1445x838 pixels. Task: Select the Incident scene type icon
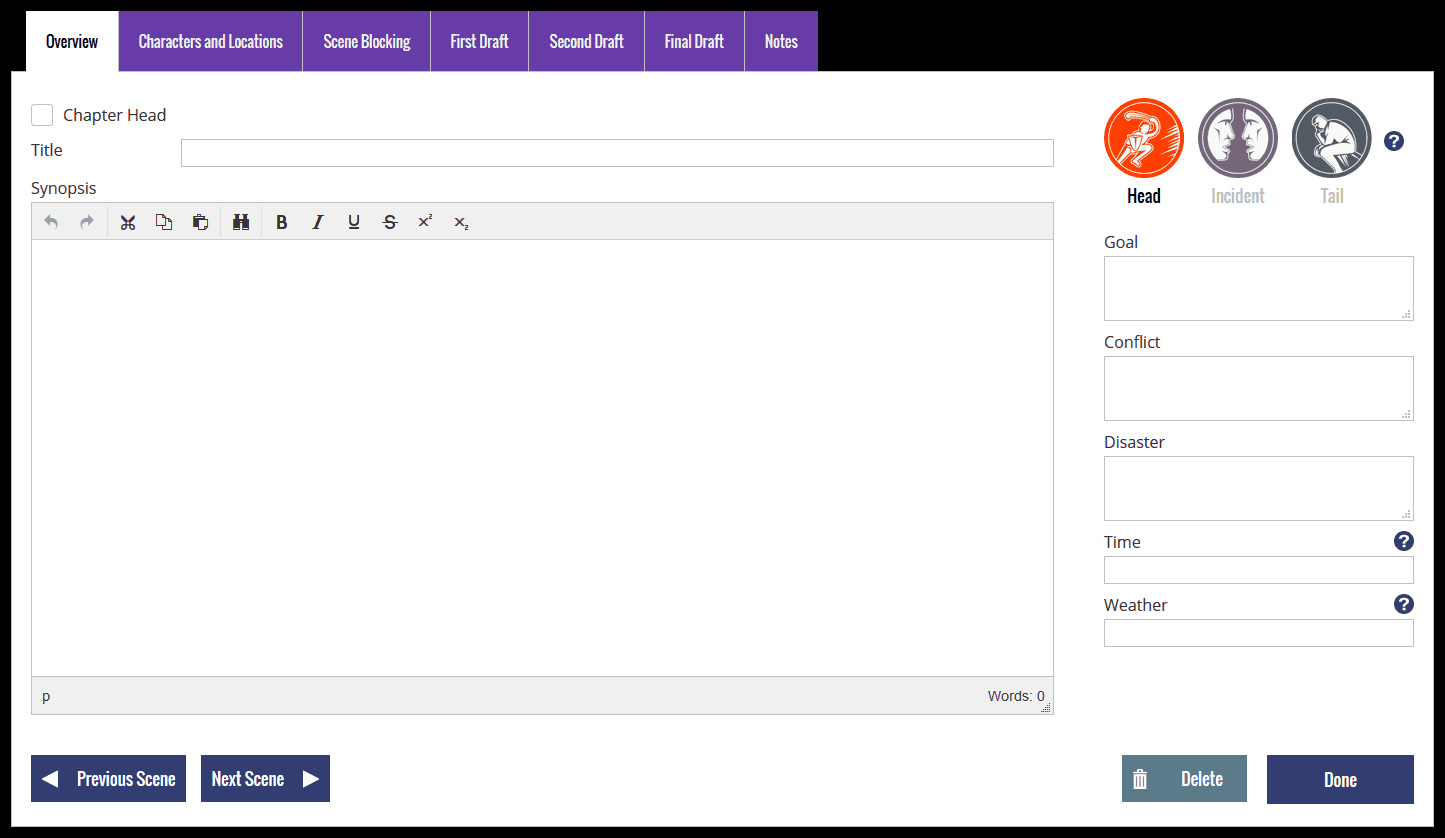[1237, 138]
